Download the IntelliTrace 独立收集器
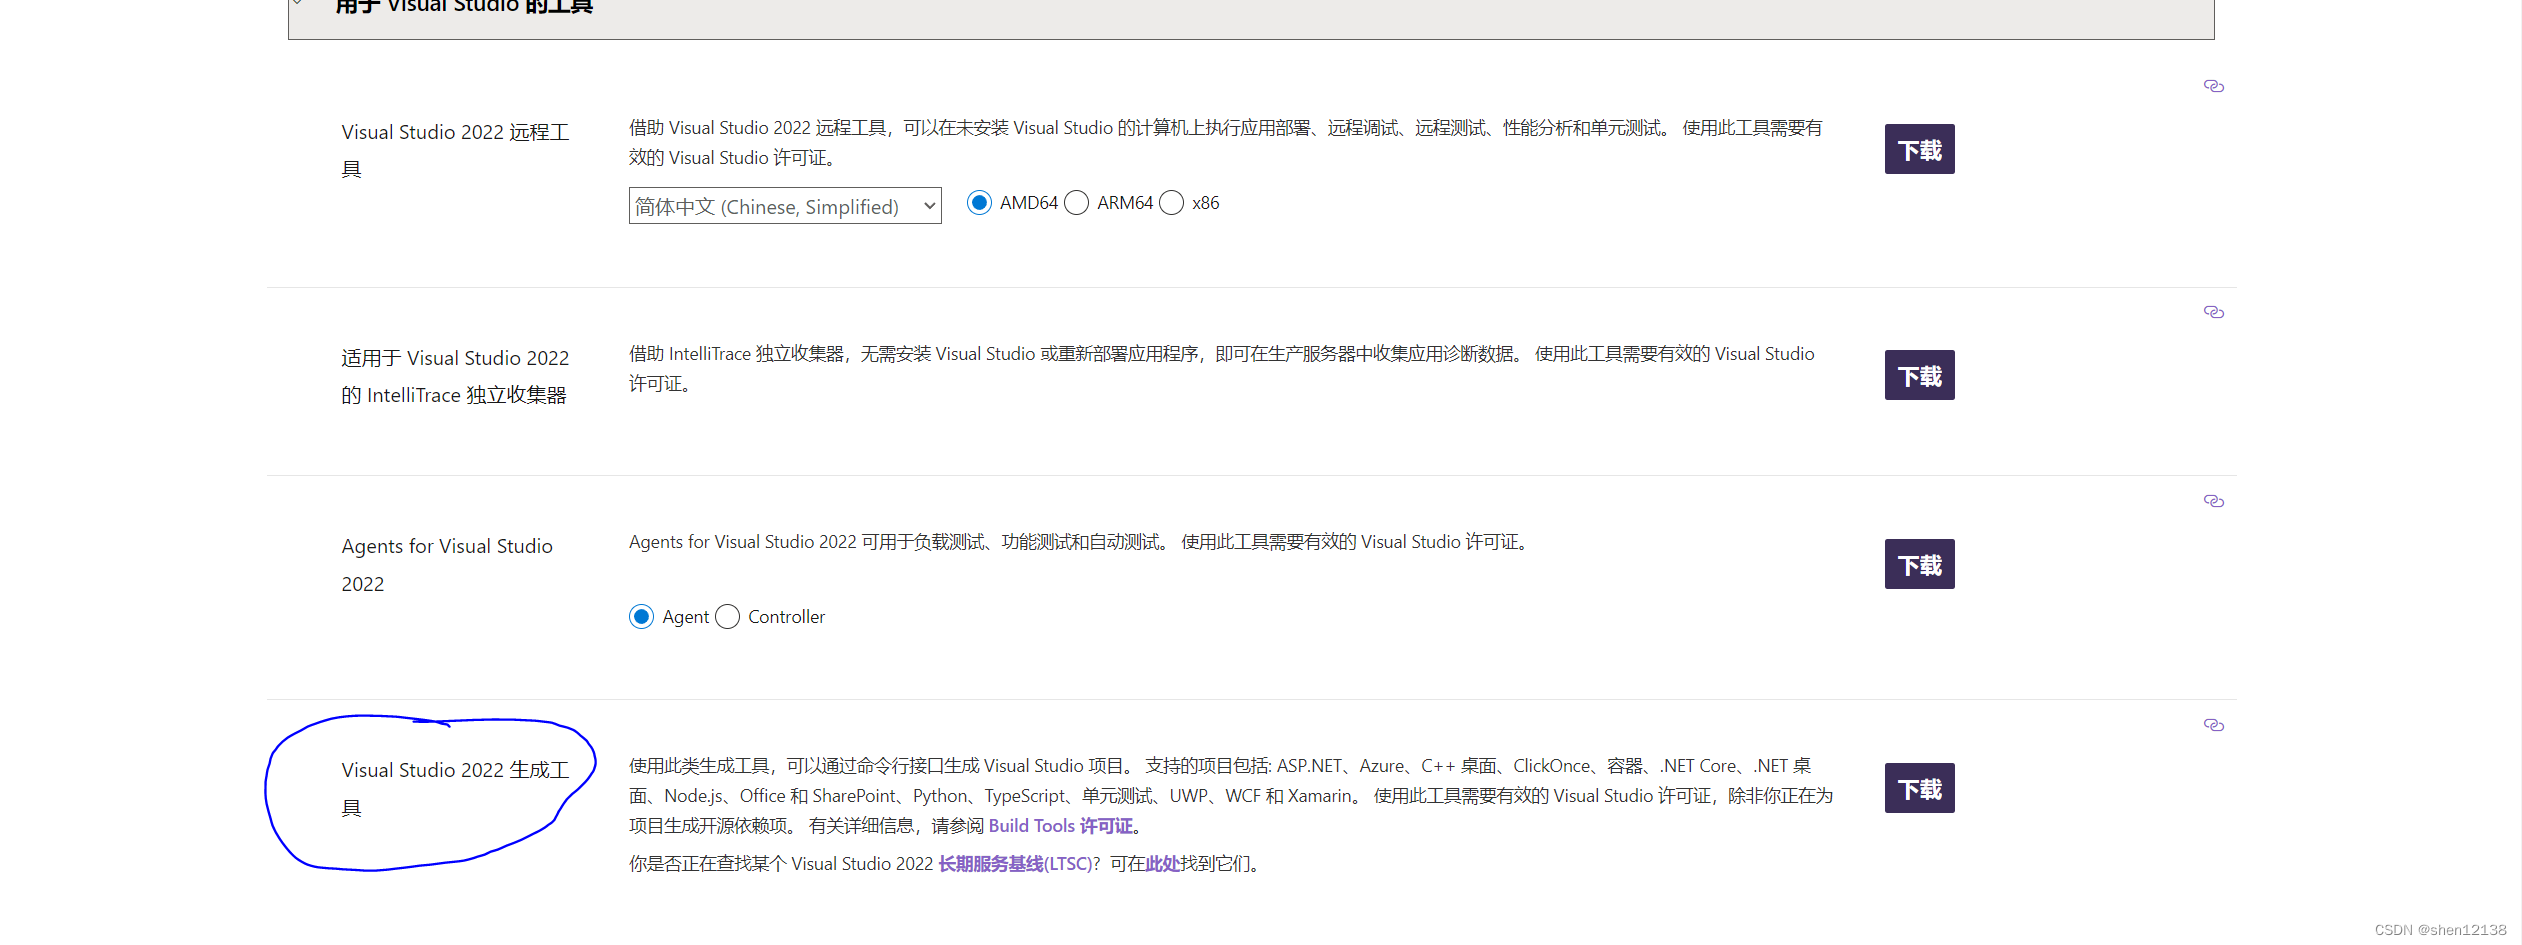2522x945 pixels. point(1919,375)
